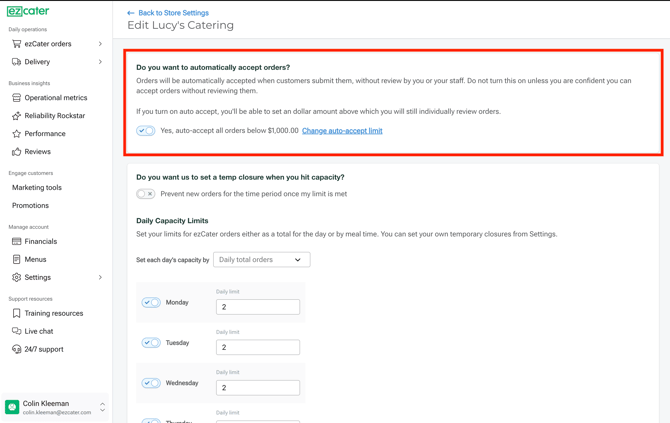
Task: Click the Live chat bubble icon
Action: coord(16,331)
